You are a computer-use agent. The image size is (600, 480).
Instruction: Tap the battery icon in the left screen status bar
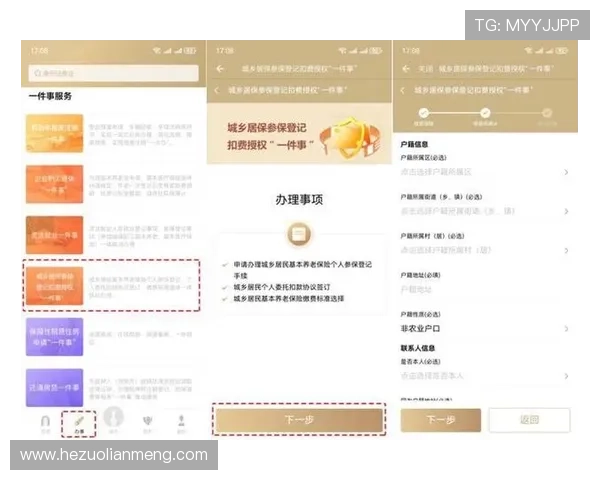click(x=190, y=51)
